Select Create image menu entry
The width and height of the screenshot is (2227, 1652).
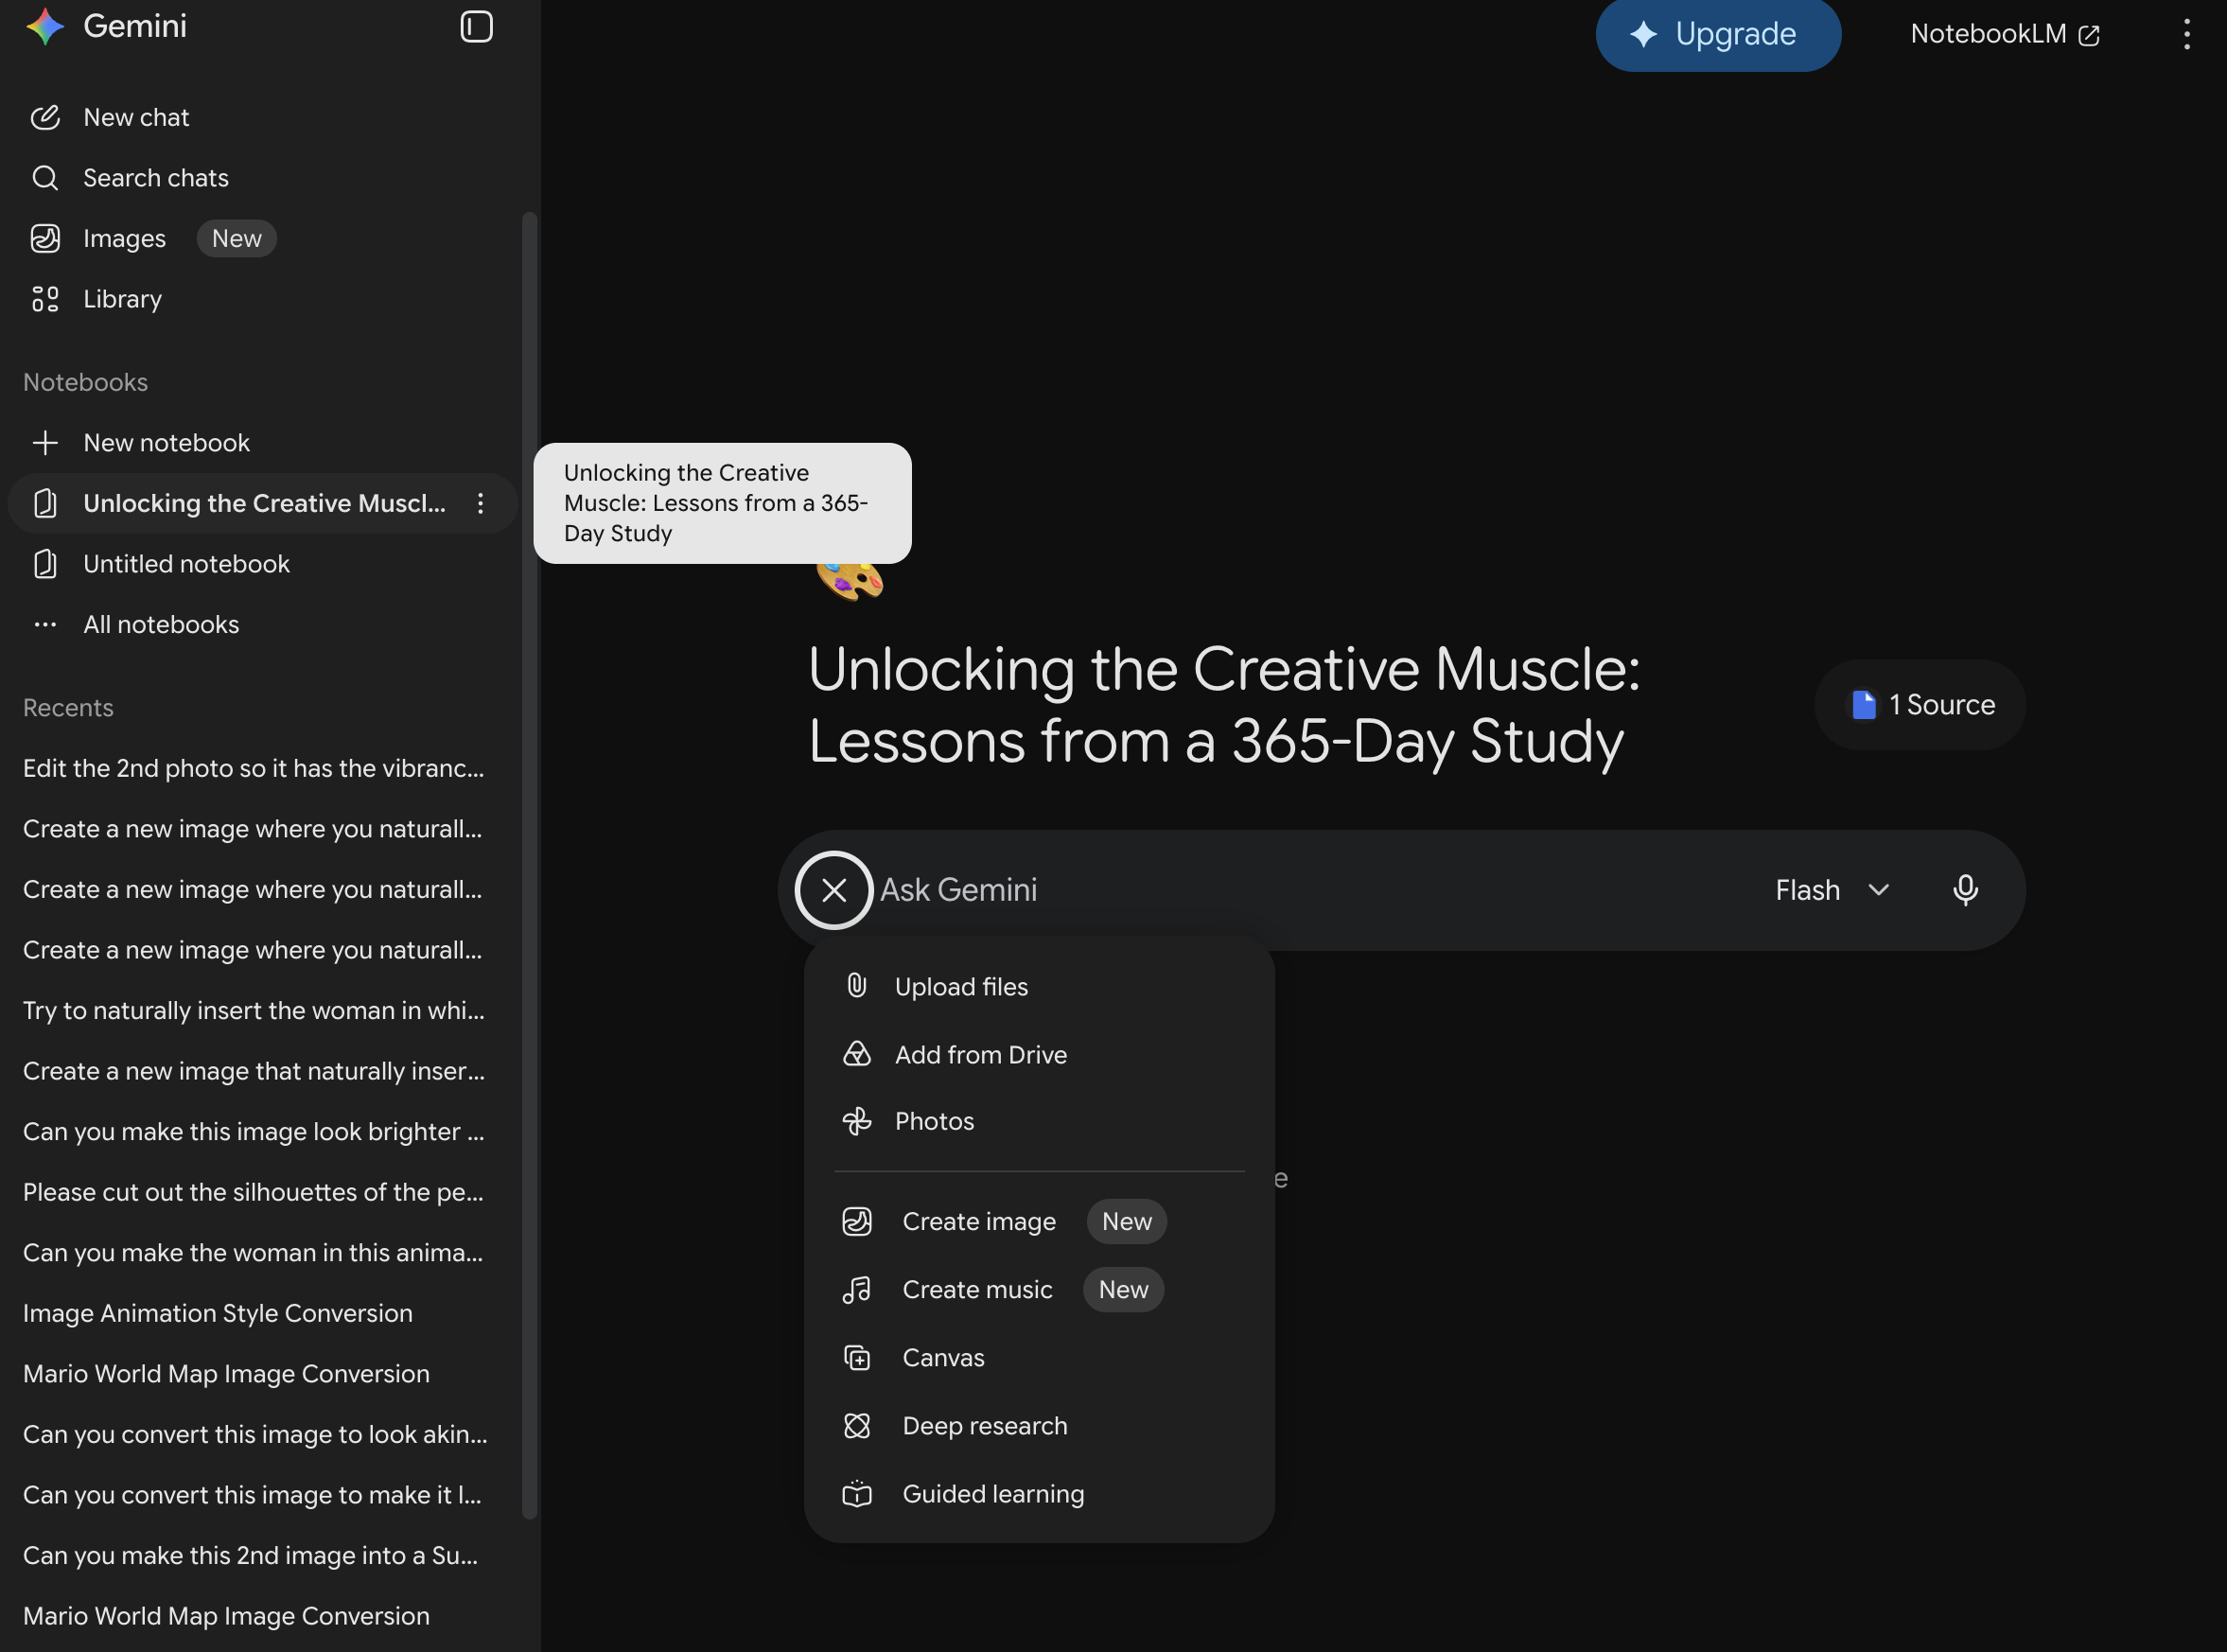[1039, 1221]
